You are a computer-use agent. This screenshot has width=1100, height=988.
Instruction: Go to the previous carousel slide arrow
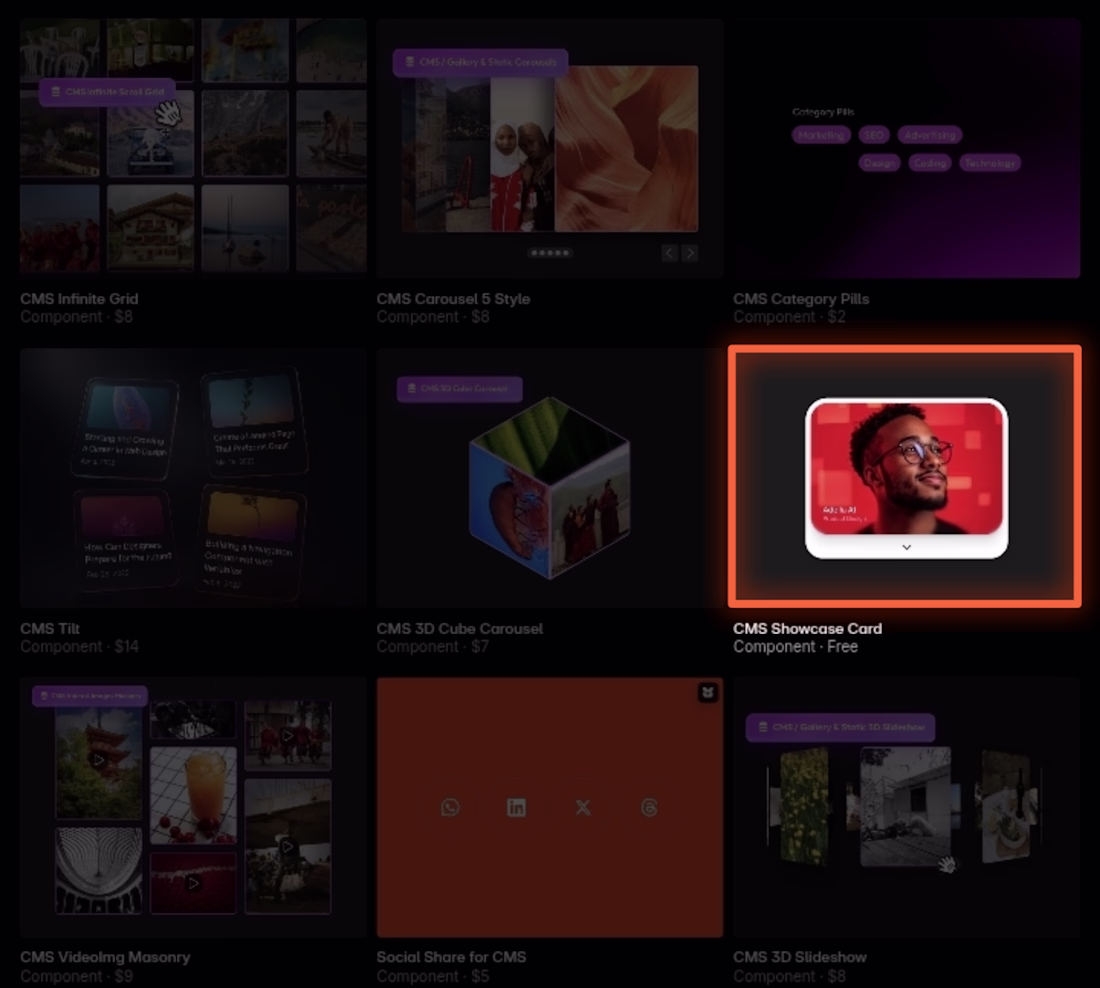point(669,253)
